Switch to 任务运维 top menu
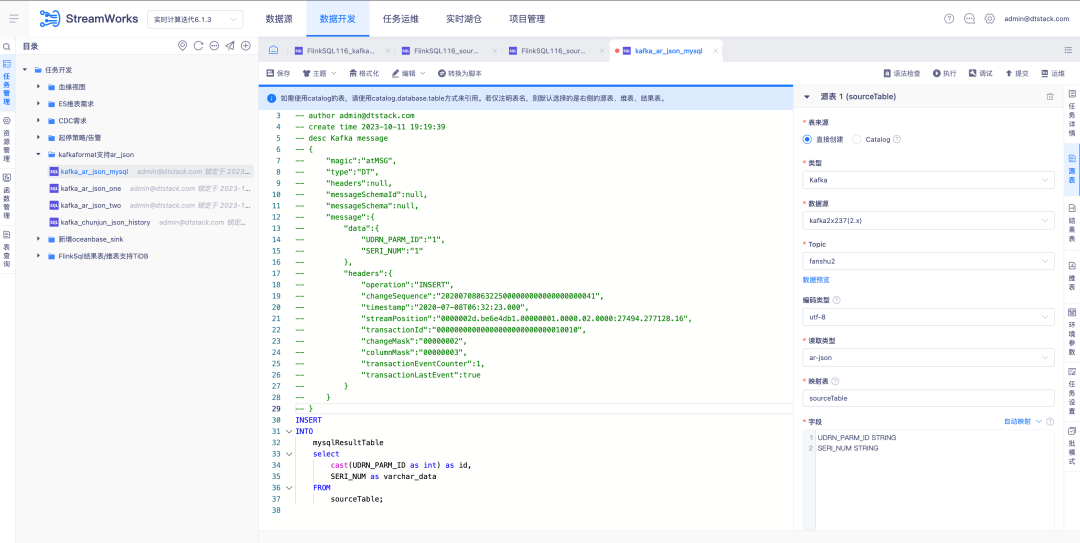 [400, 19]
